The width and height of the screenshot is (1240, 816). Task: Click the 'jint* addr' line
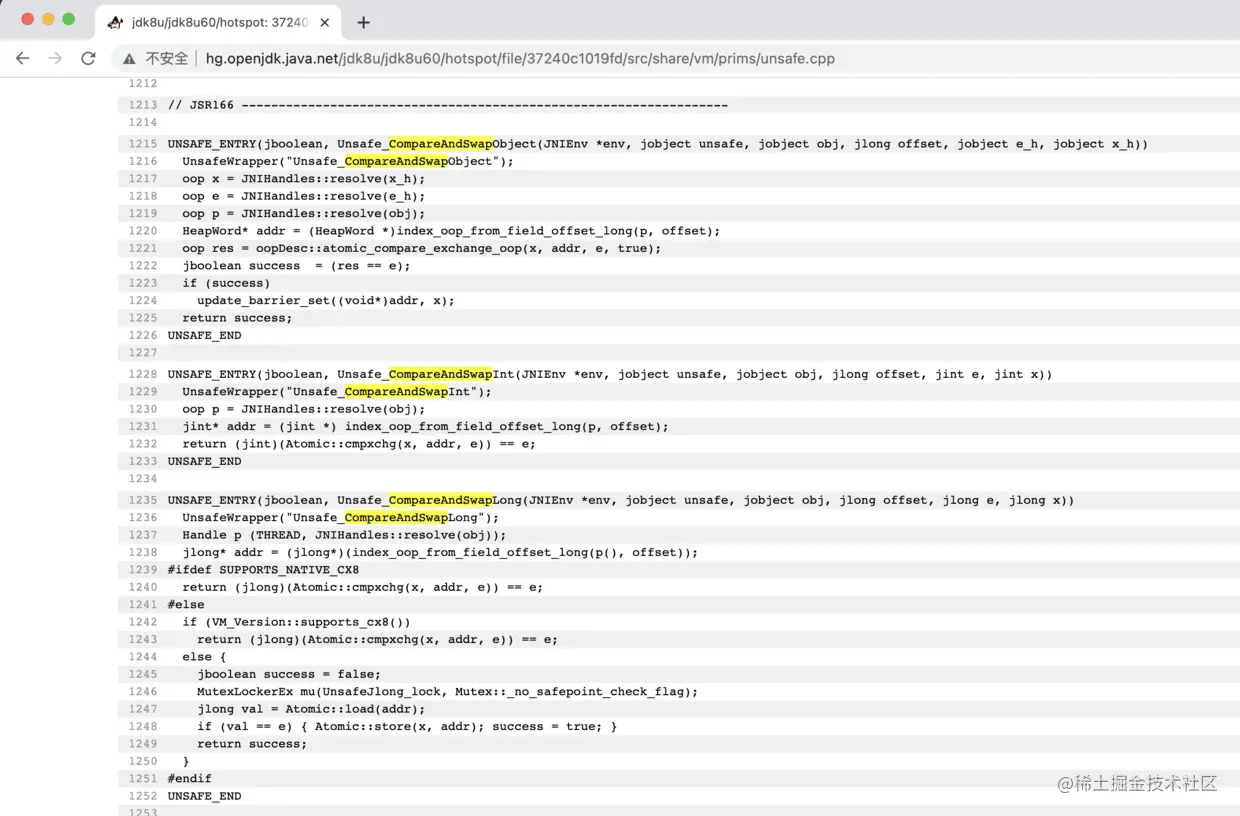click(425, 426)
